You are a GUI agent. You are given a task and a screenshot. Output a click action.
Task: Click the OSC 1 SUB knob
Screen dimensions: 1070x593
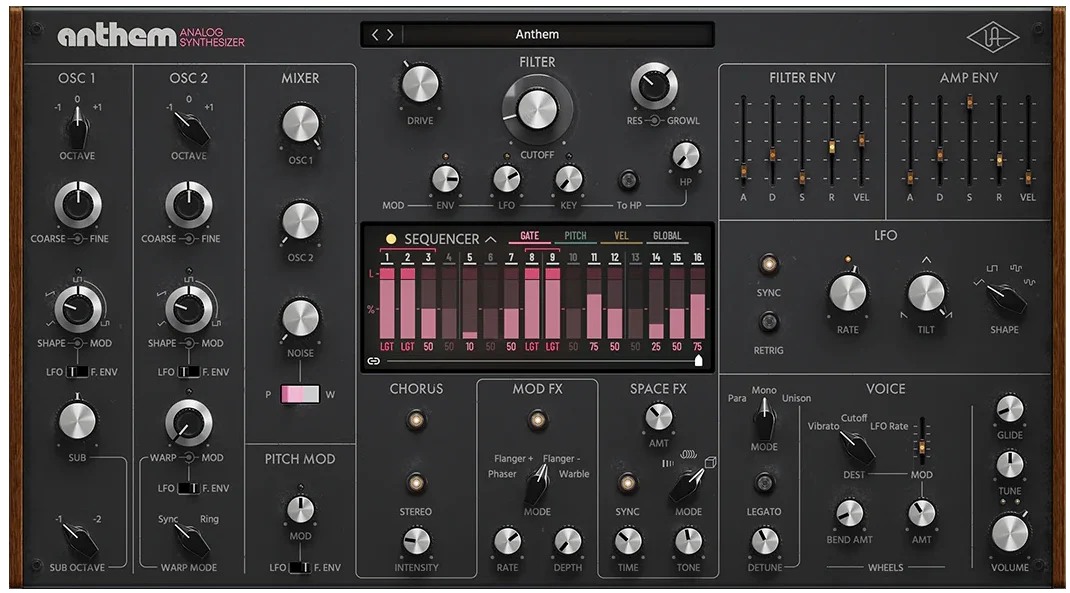[x=77, y=420]
